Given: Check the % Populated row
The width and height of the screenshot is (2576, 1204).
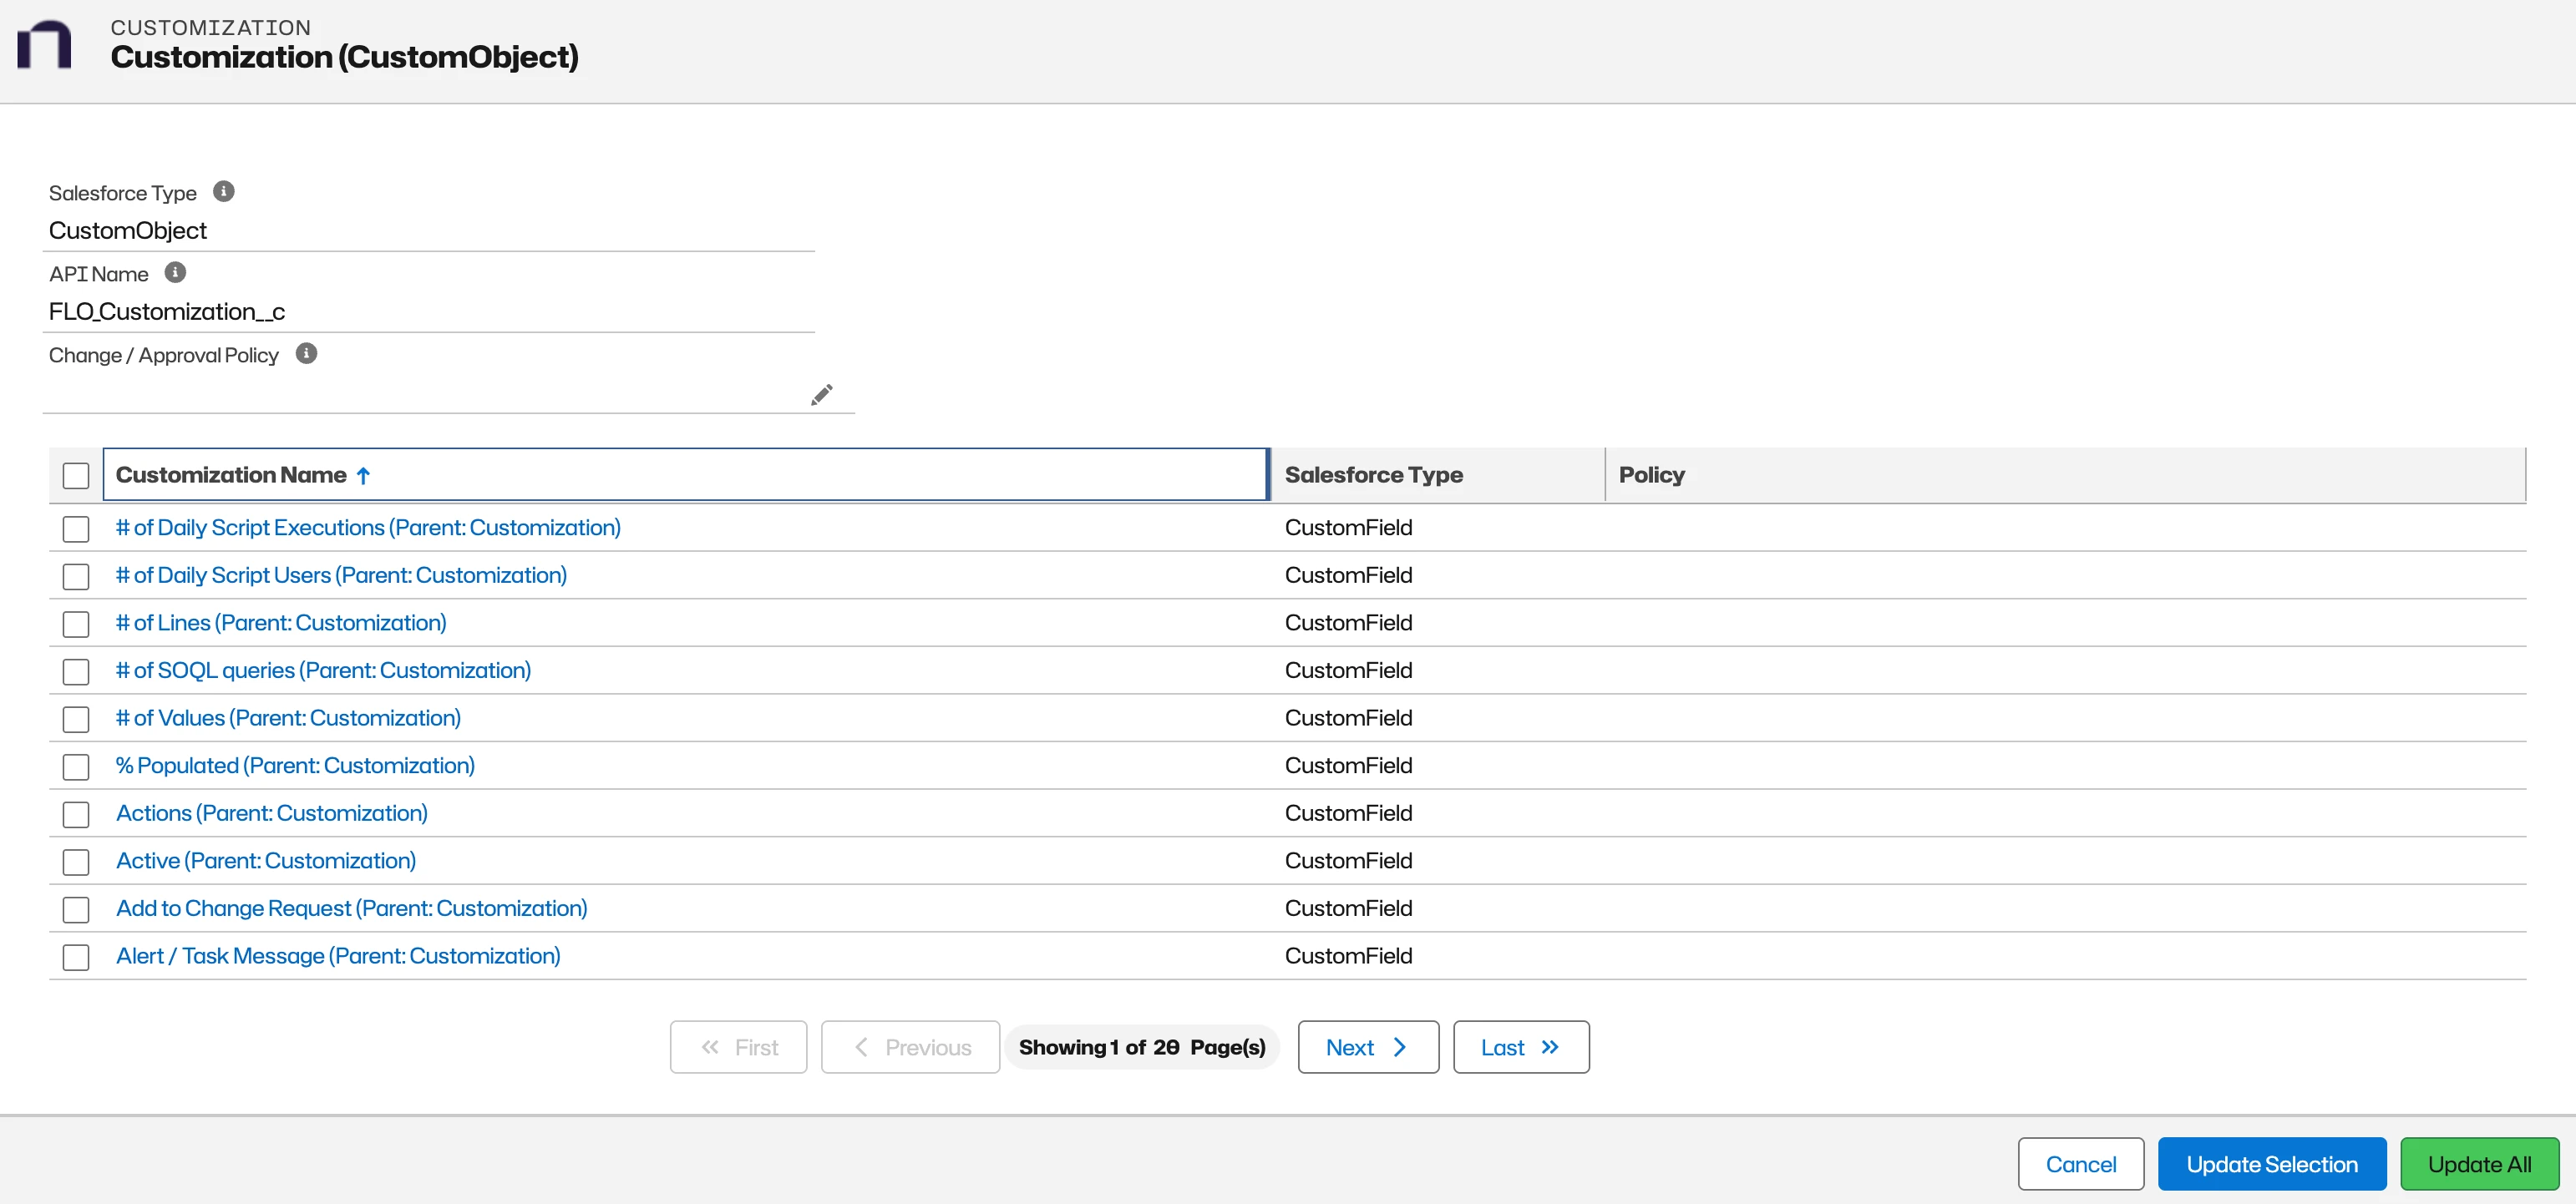Looking at the screenshot, I should [x=76, y=767].
